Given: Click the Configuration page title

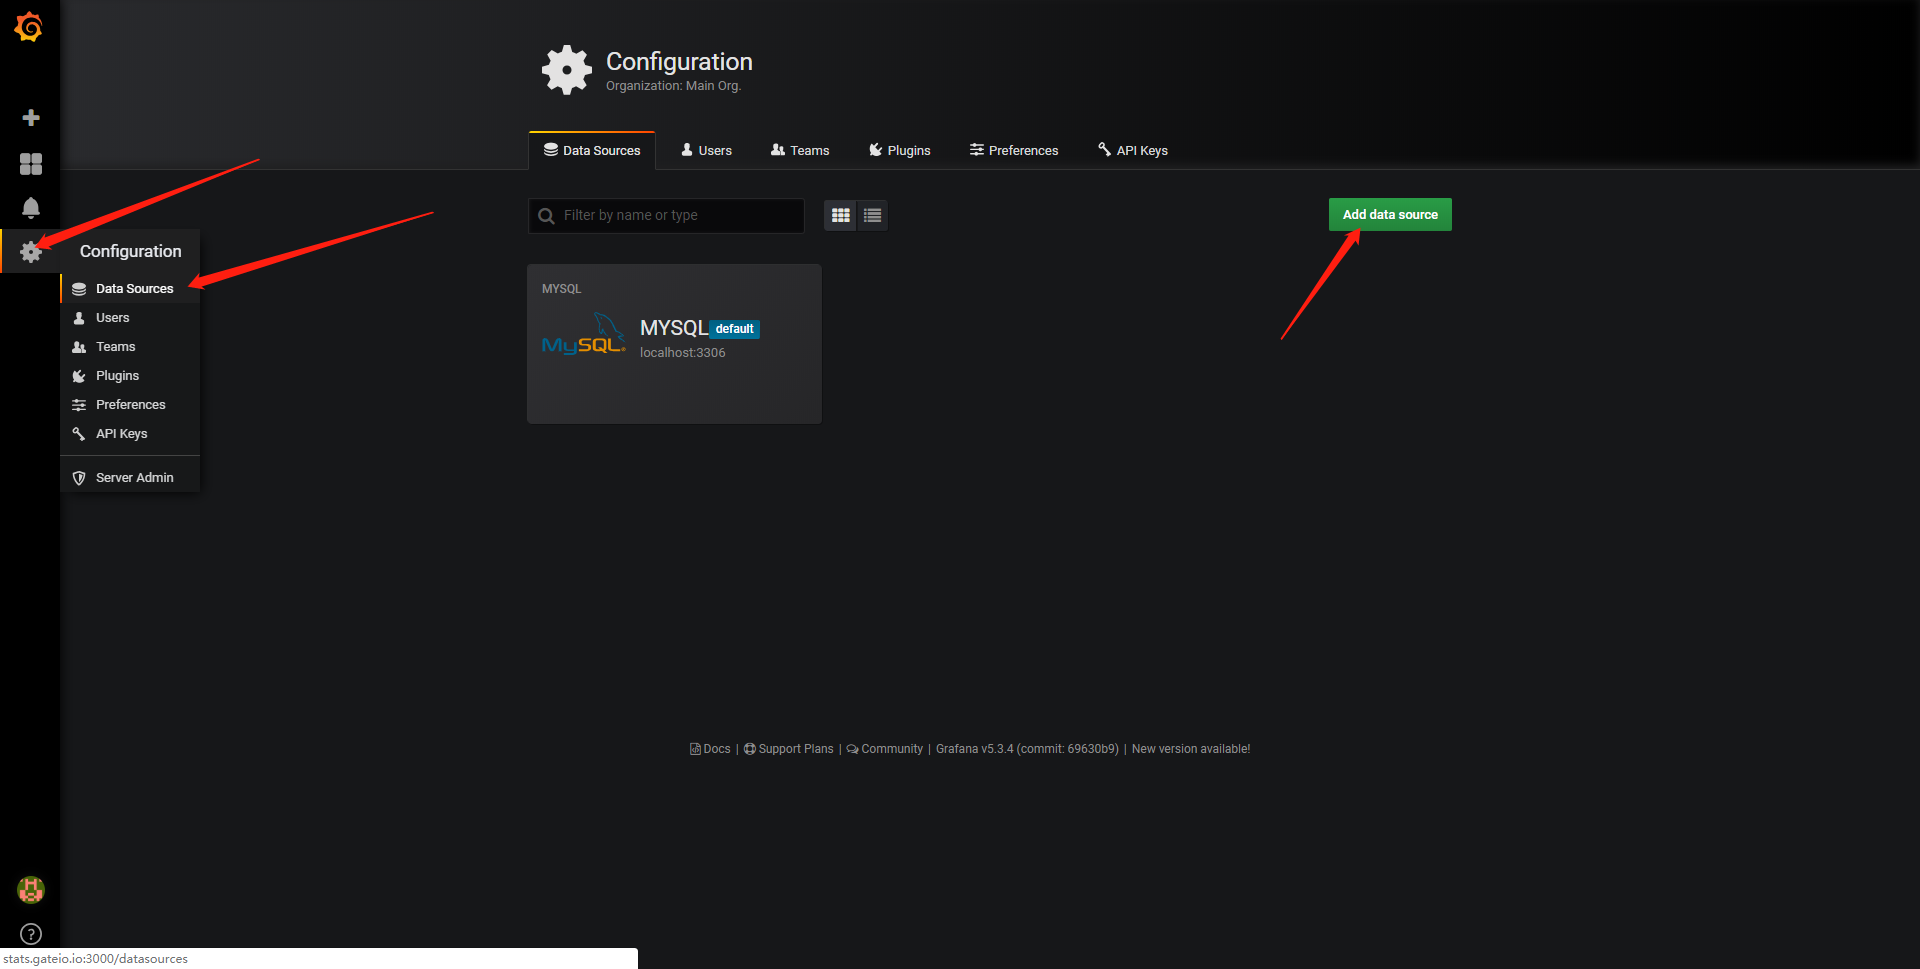Looking at the screenshot, I should pyautogui.click(x=679, y=62).
